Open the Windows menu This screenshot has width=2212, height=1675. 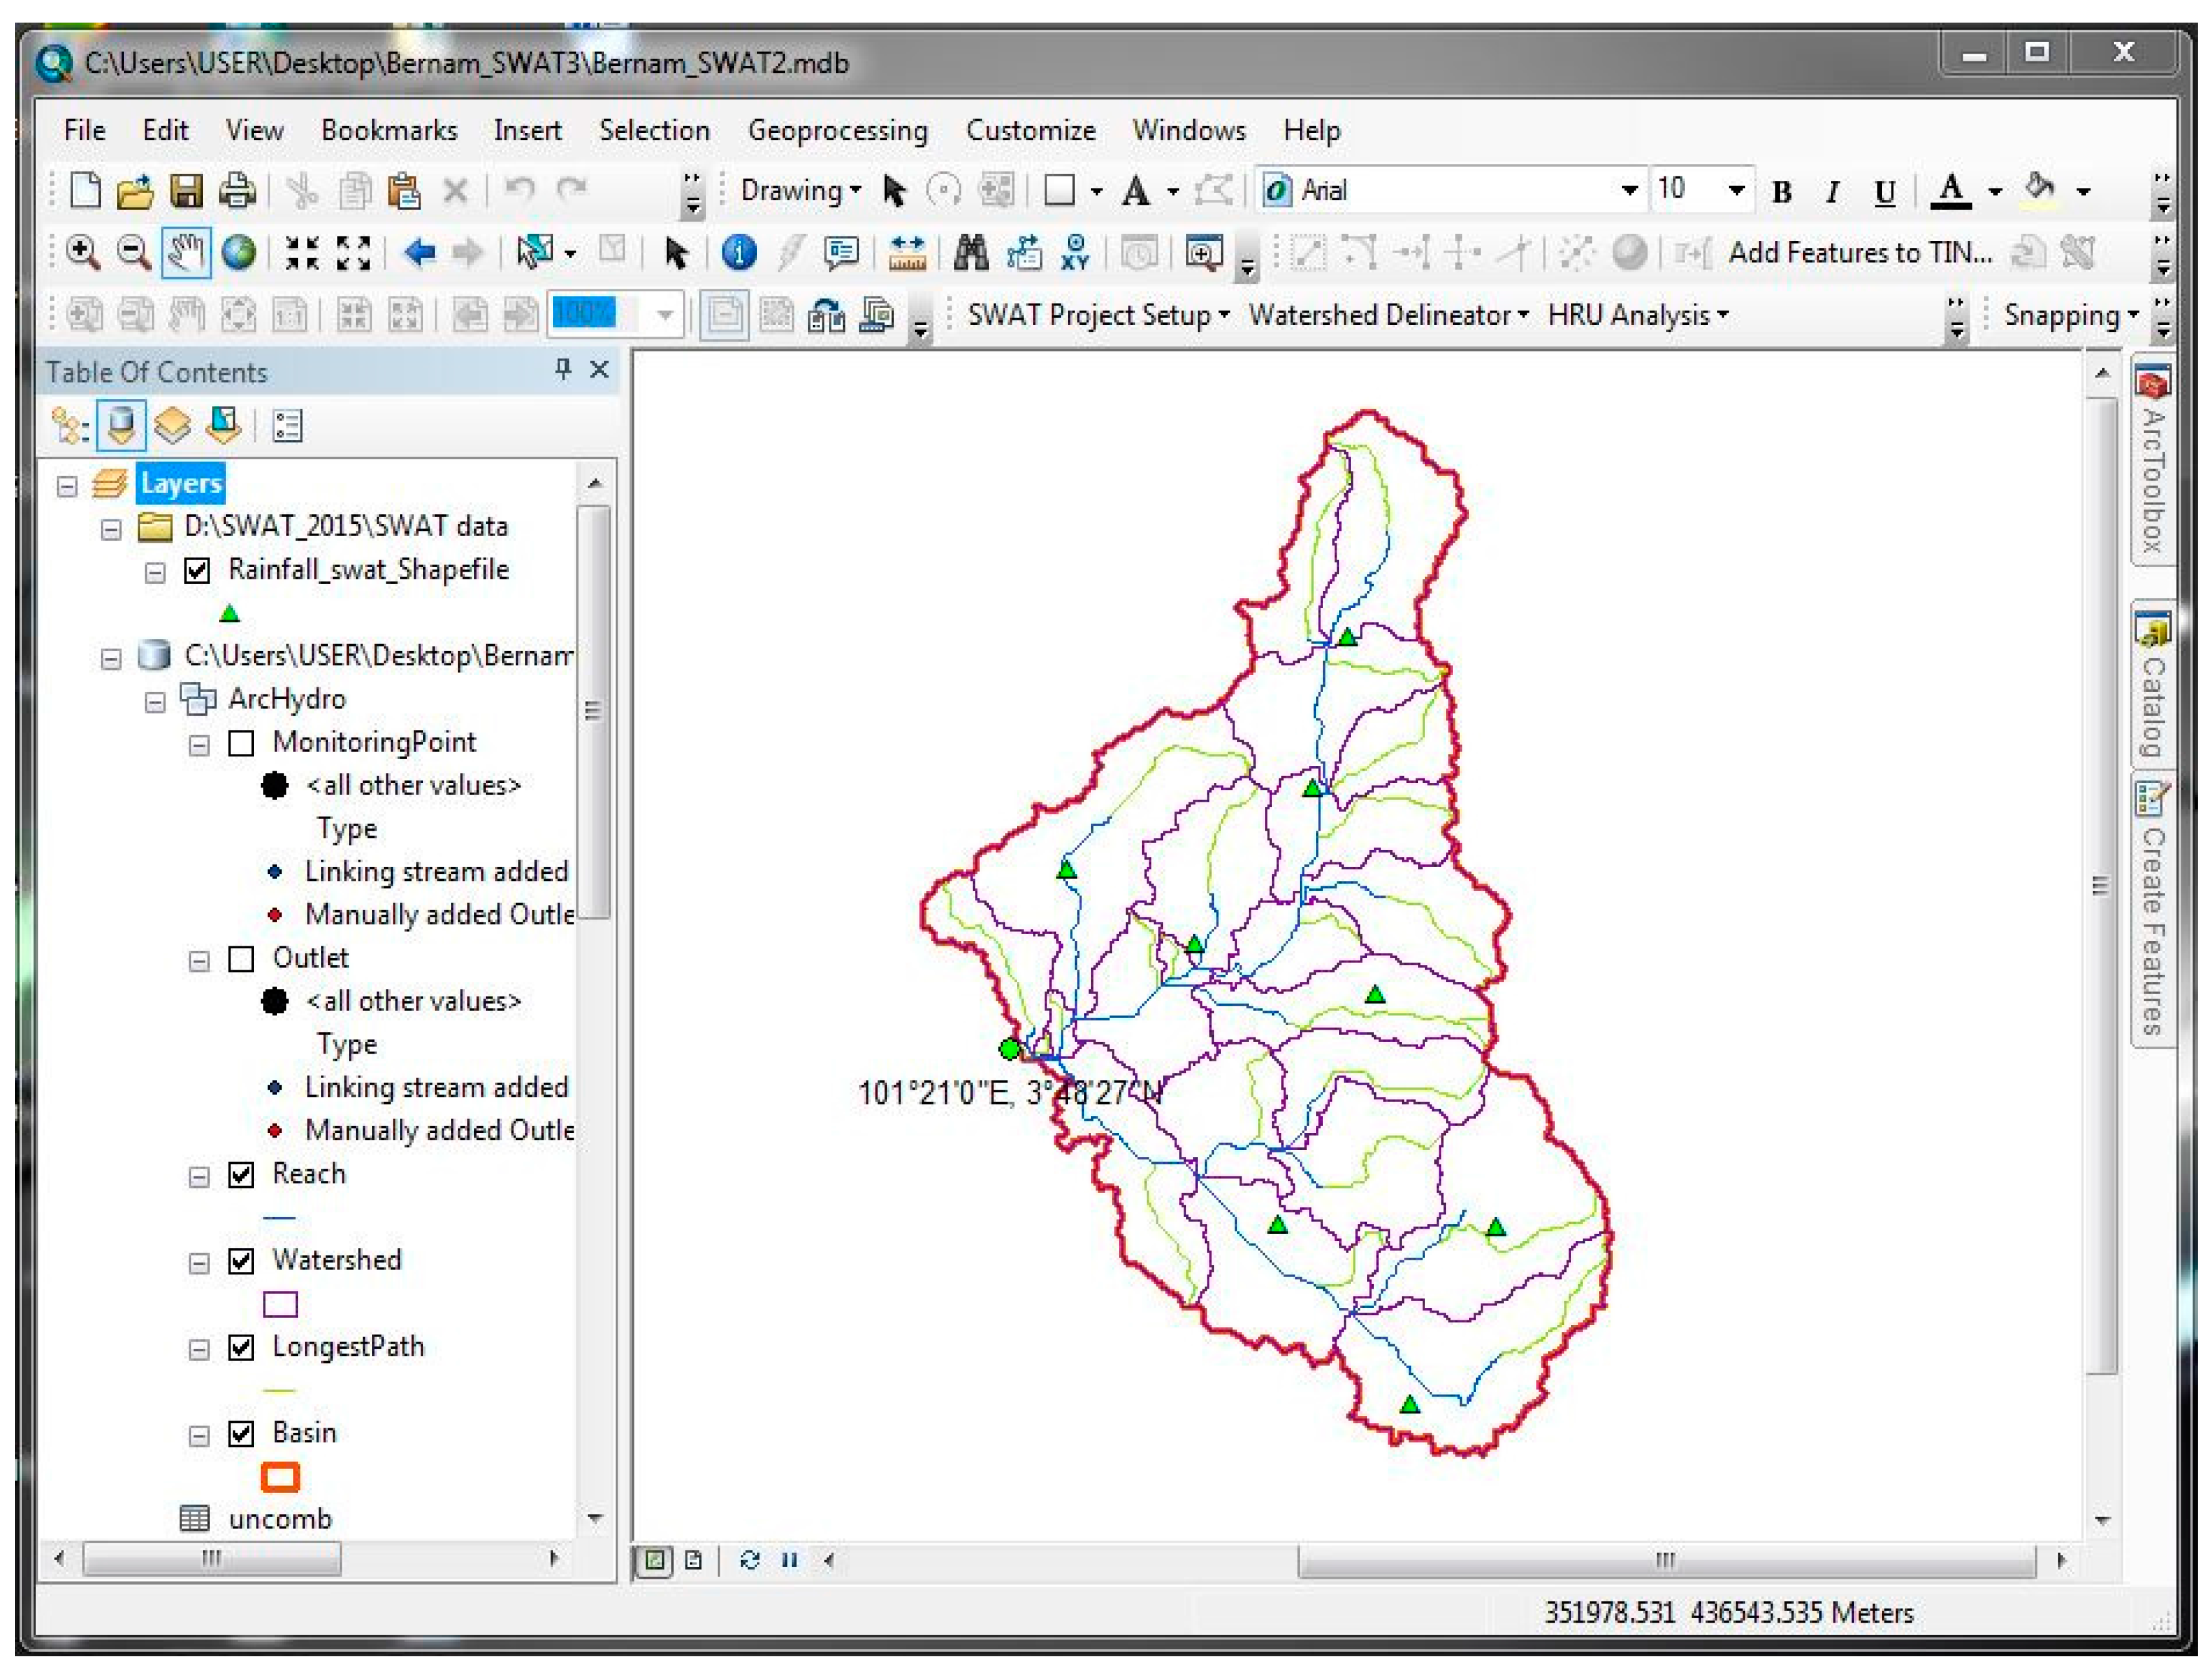[x=1189, y=130]
